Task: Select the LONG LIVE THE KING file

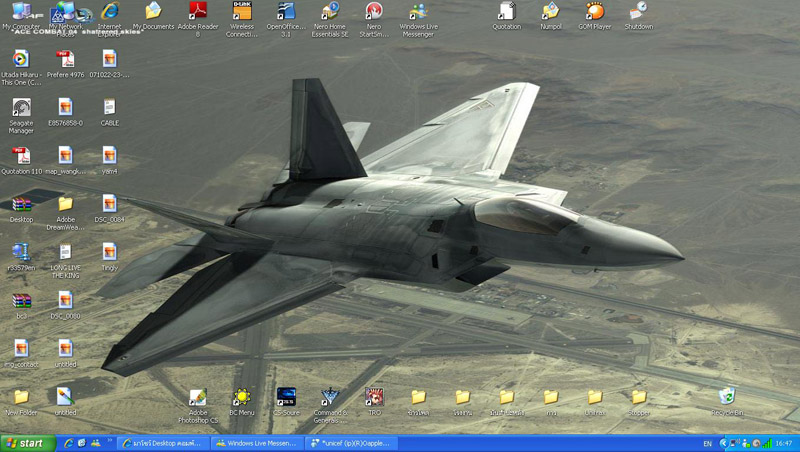Action: coord(65,253)
